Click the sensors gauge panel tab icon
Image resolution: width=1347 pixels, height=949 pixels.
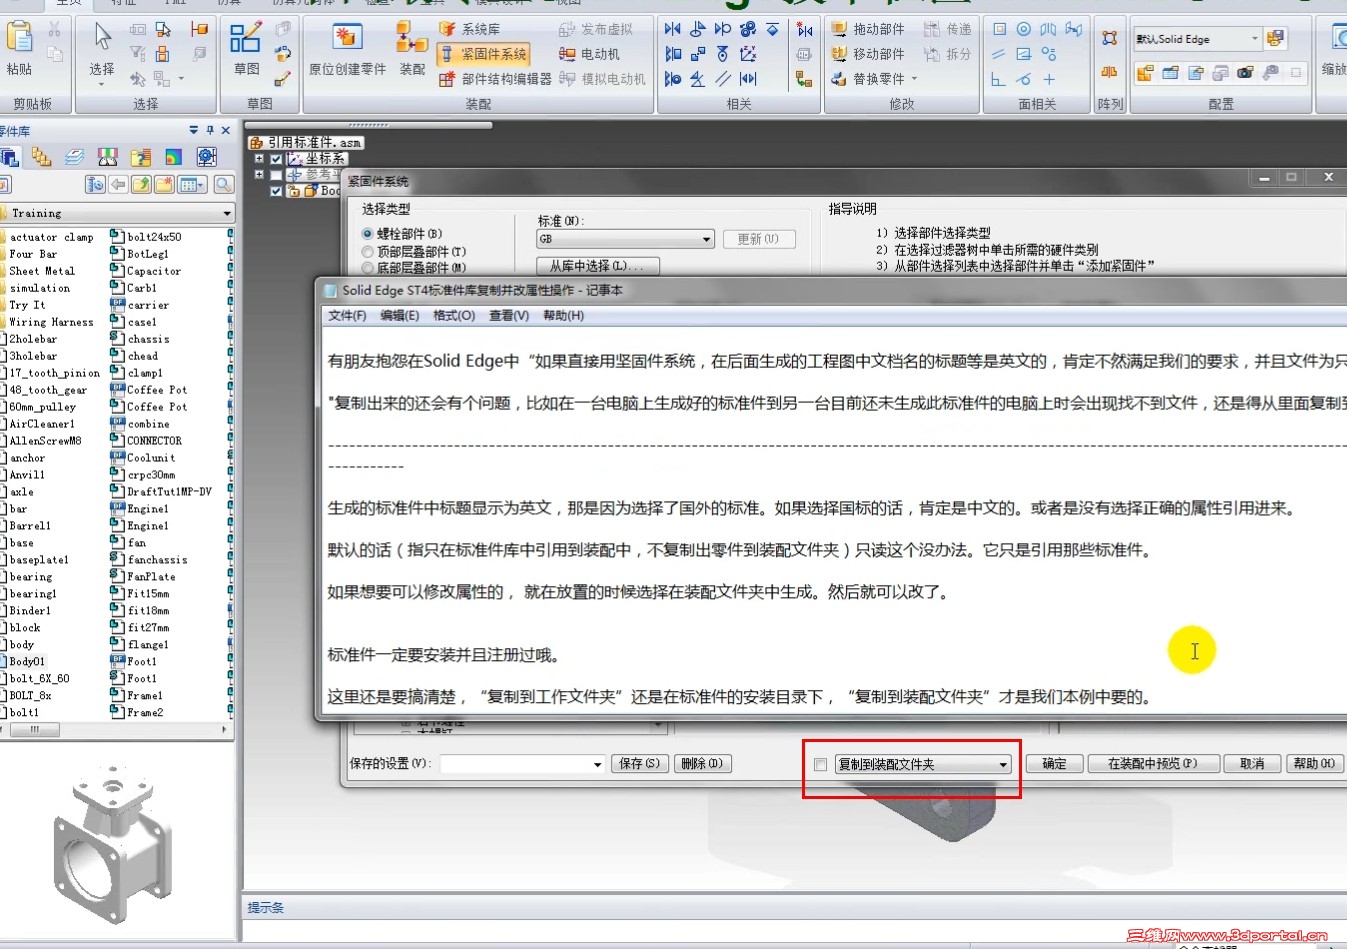coord(107,157)
